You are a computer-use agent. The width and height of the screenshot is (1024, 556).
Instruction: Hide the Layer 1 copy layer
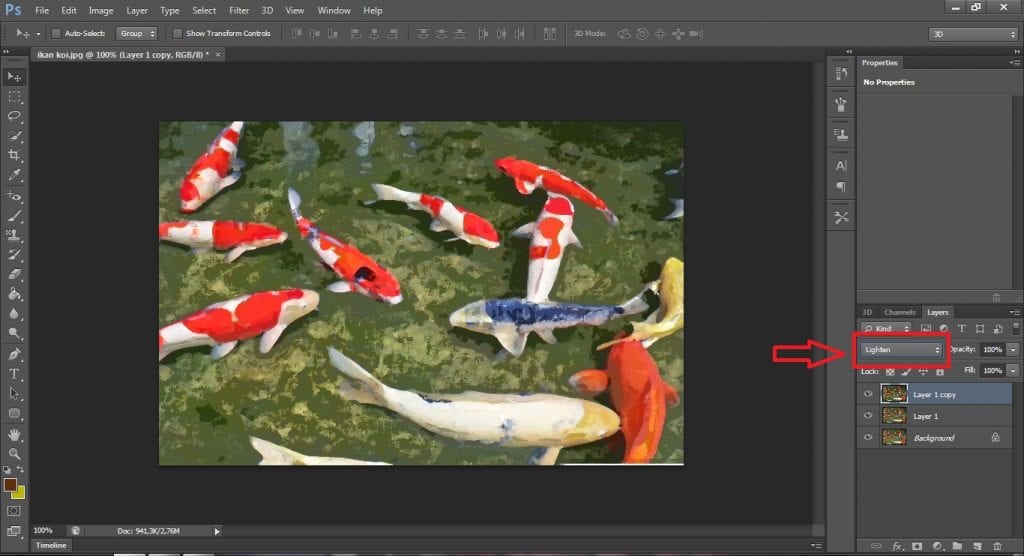[867, 394]
